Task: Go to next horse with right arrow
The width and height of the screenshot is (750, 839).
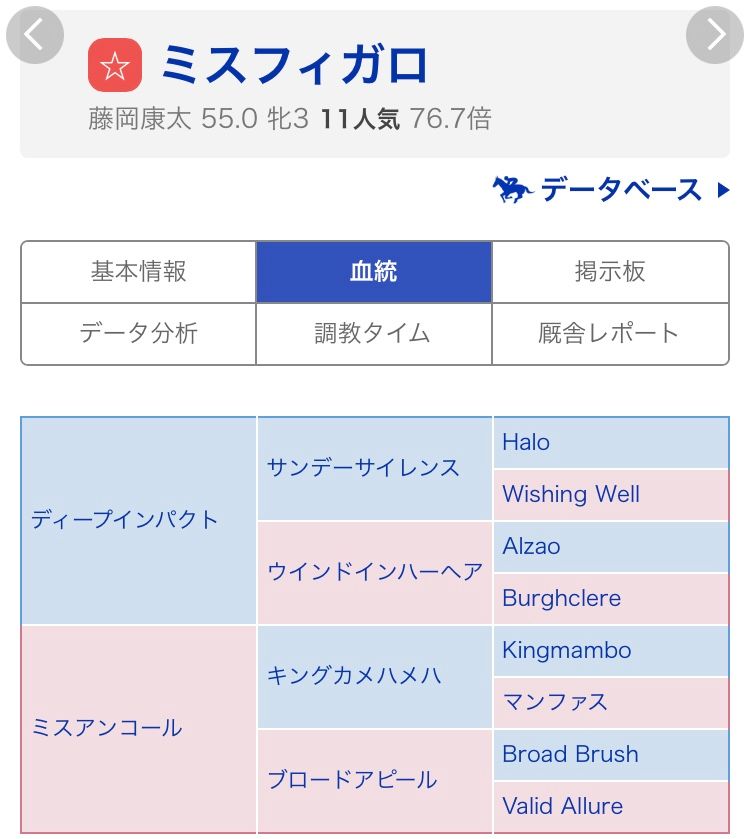Action: pos(714,35)
